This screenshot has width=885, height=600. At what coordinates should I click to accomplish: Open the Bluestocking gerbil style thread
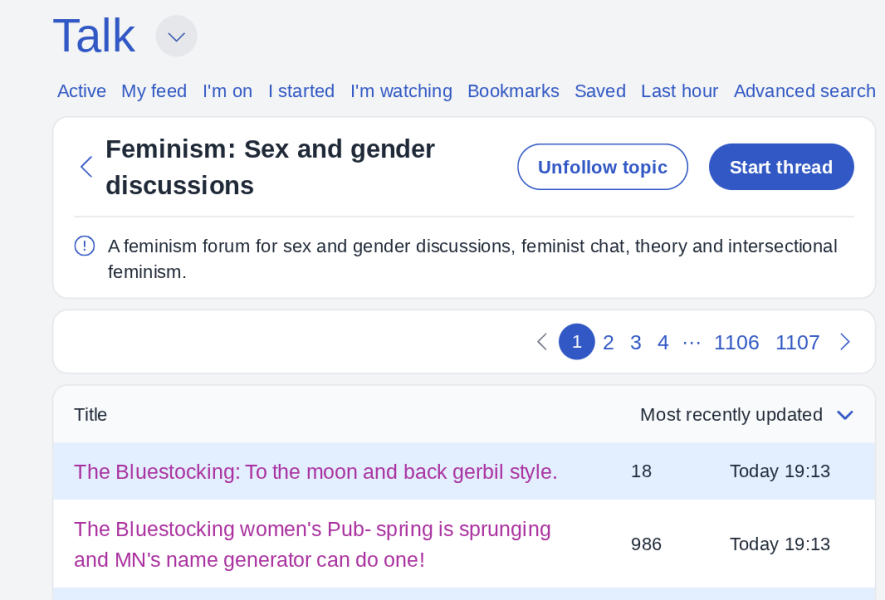click(x=316, y=471)
